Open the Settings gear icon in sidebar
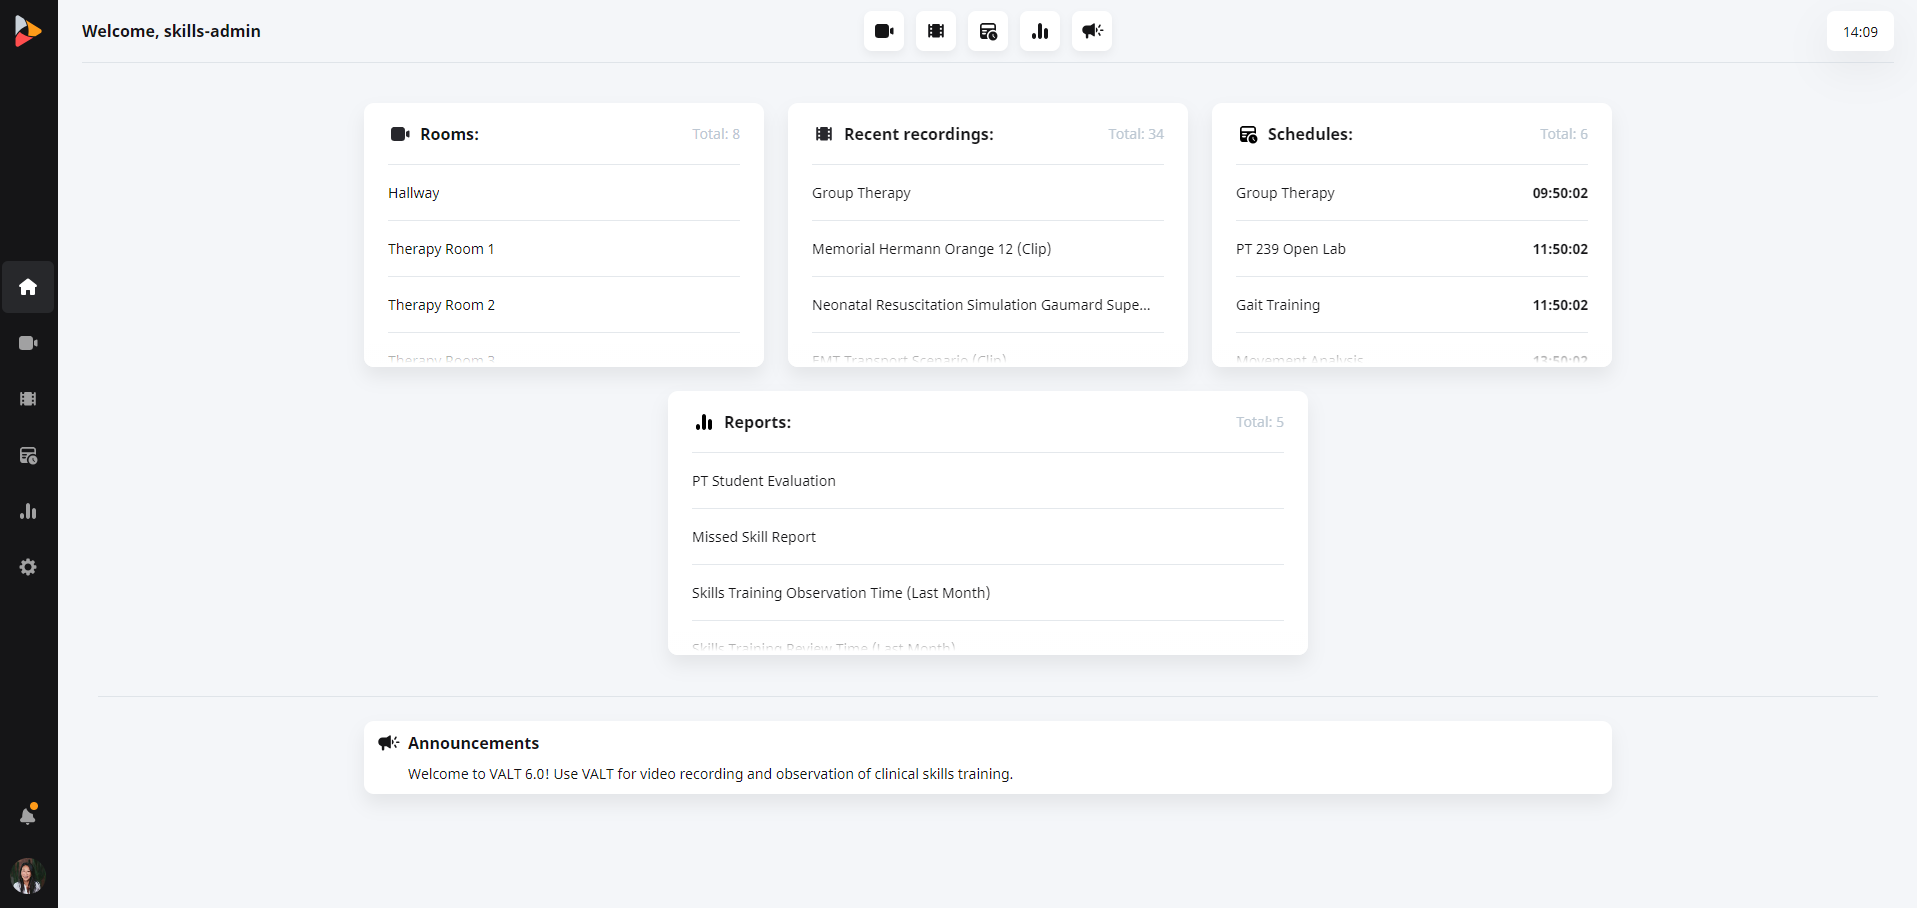1917x908 pixels. coord(28,567)
